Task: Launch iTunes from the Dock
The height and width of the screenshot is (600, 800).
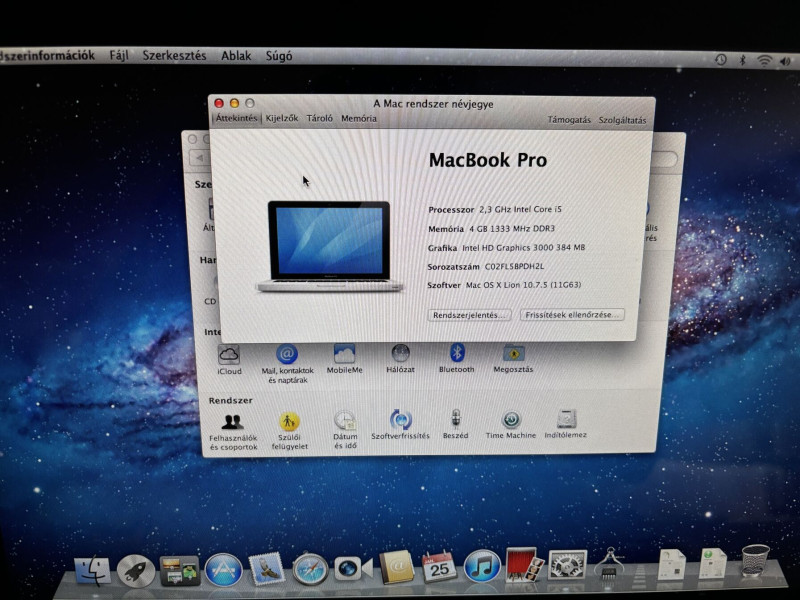Action: pyautogui.click(x=482, y=566)
